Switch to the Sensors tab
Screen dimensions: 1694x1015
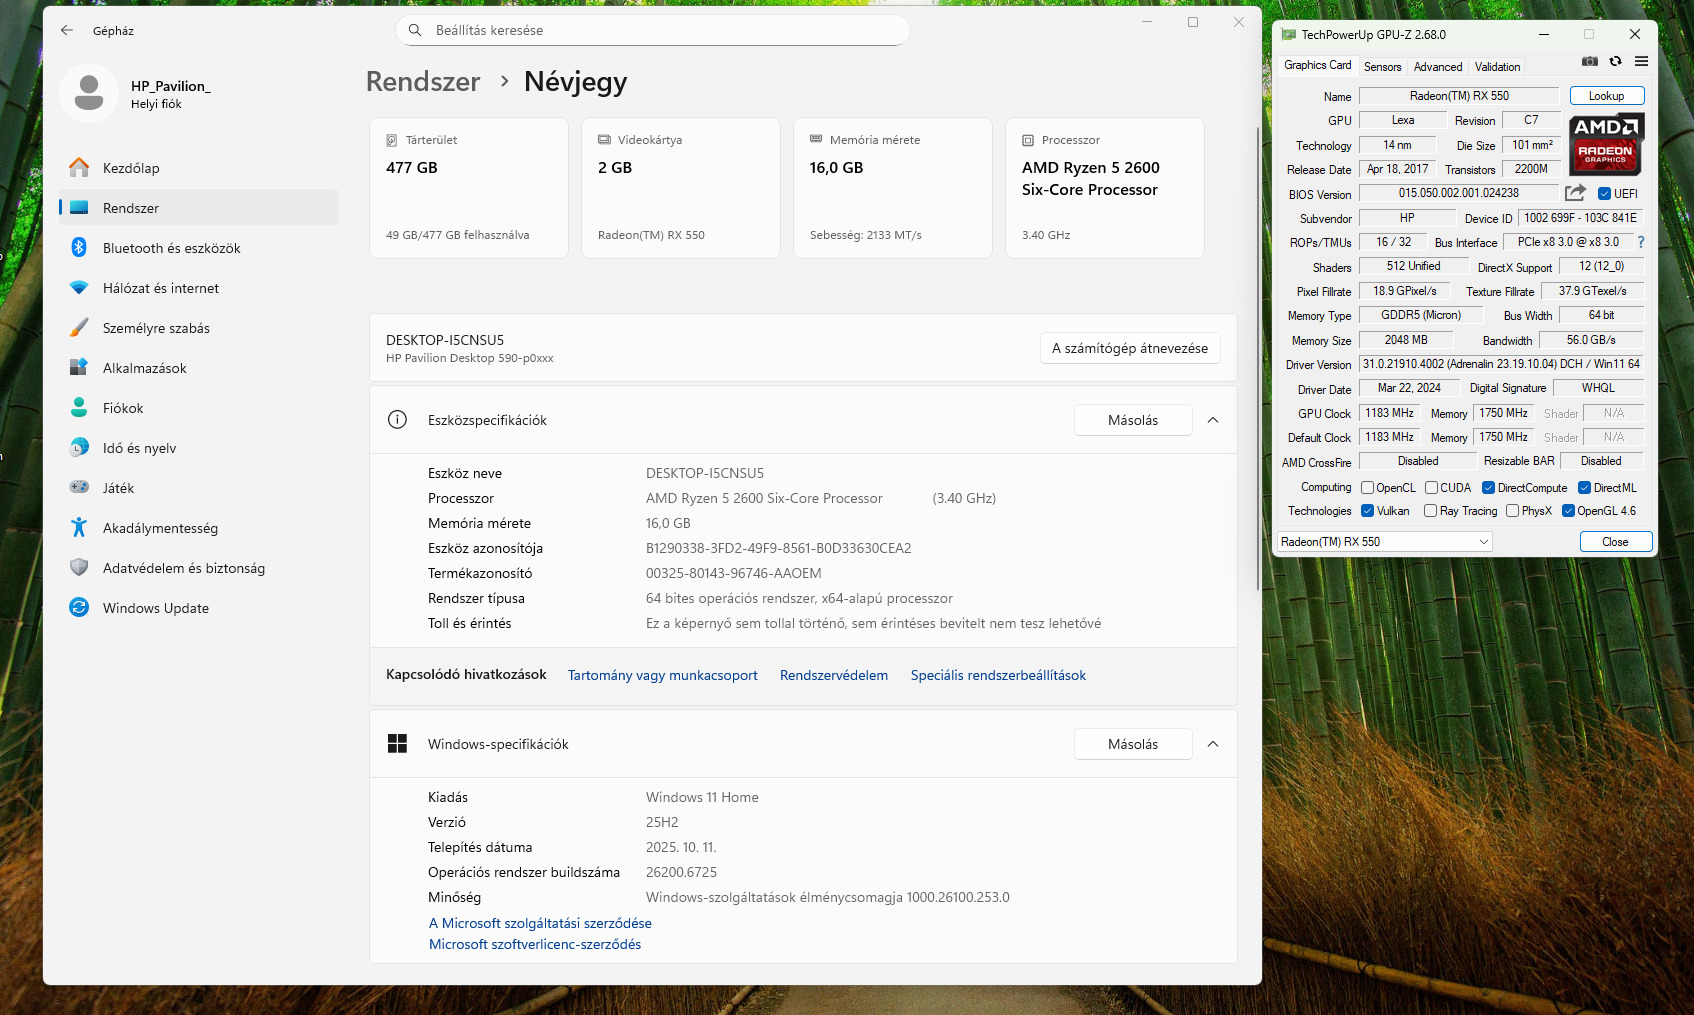1382,67
